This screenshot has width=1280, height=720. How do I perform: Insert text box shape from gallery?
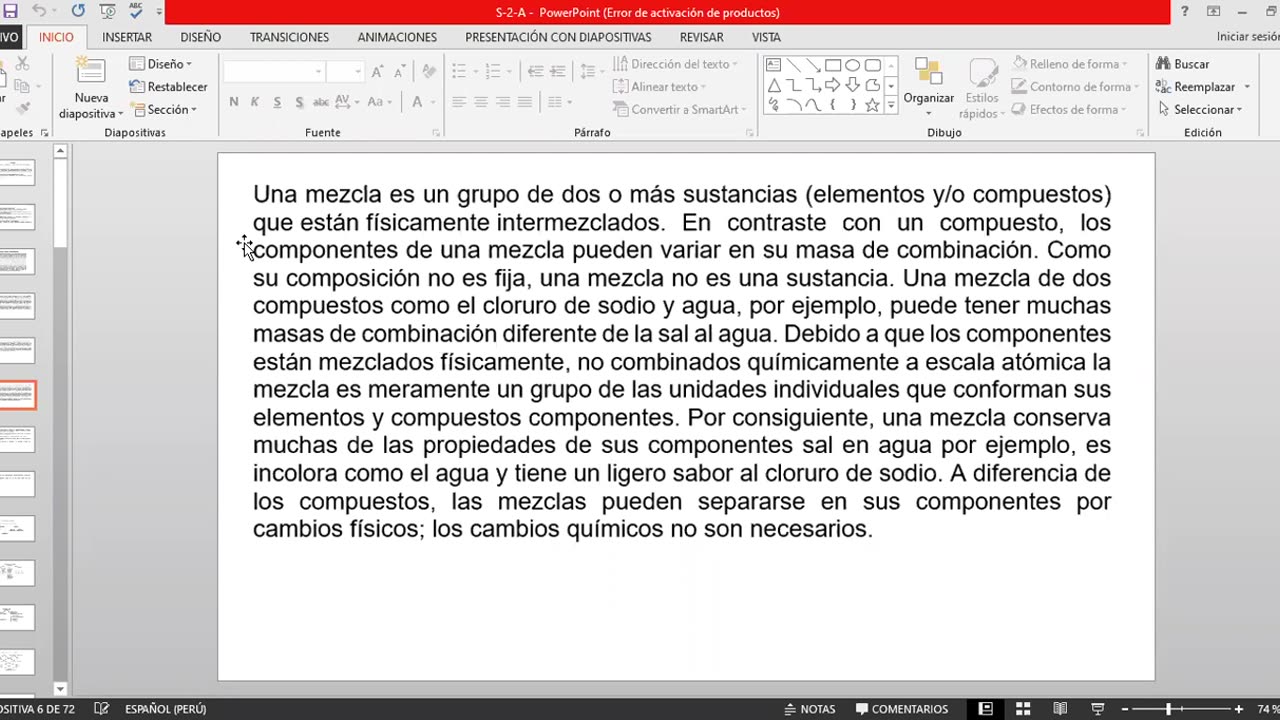click(x=773, y=65)
